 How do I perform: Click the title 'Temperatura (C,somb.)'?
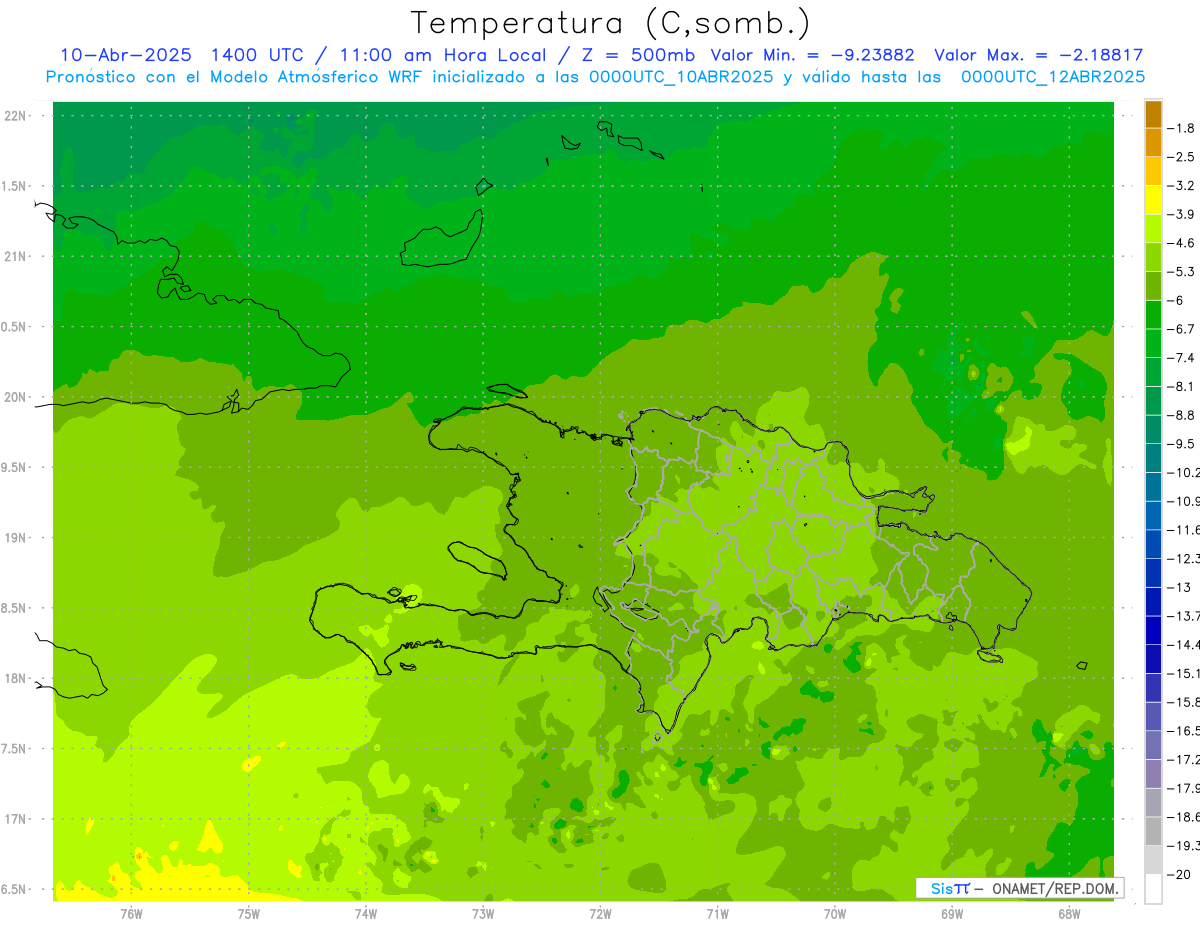coord(611,23)
